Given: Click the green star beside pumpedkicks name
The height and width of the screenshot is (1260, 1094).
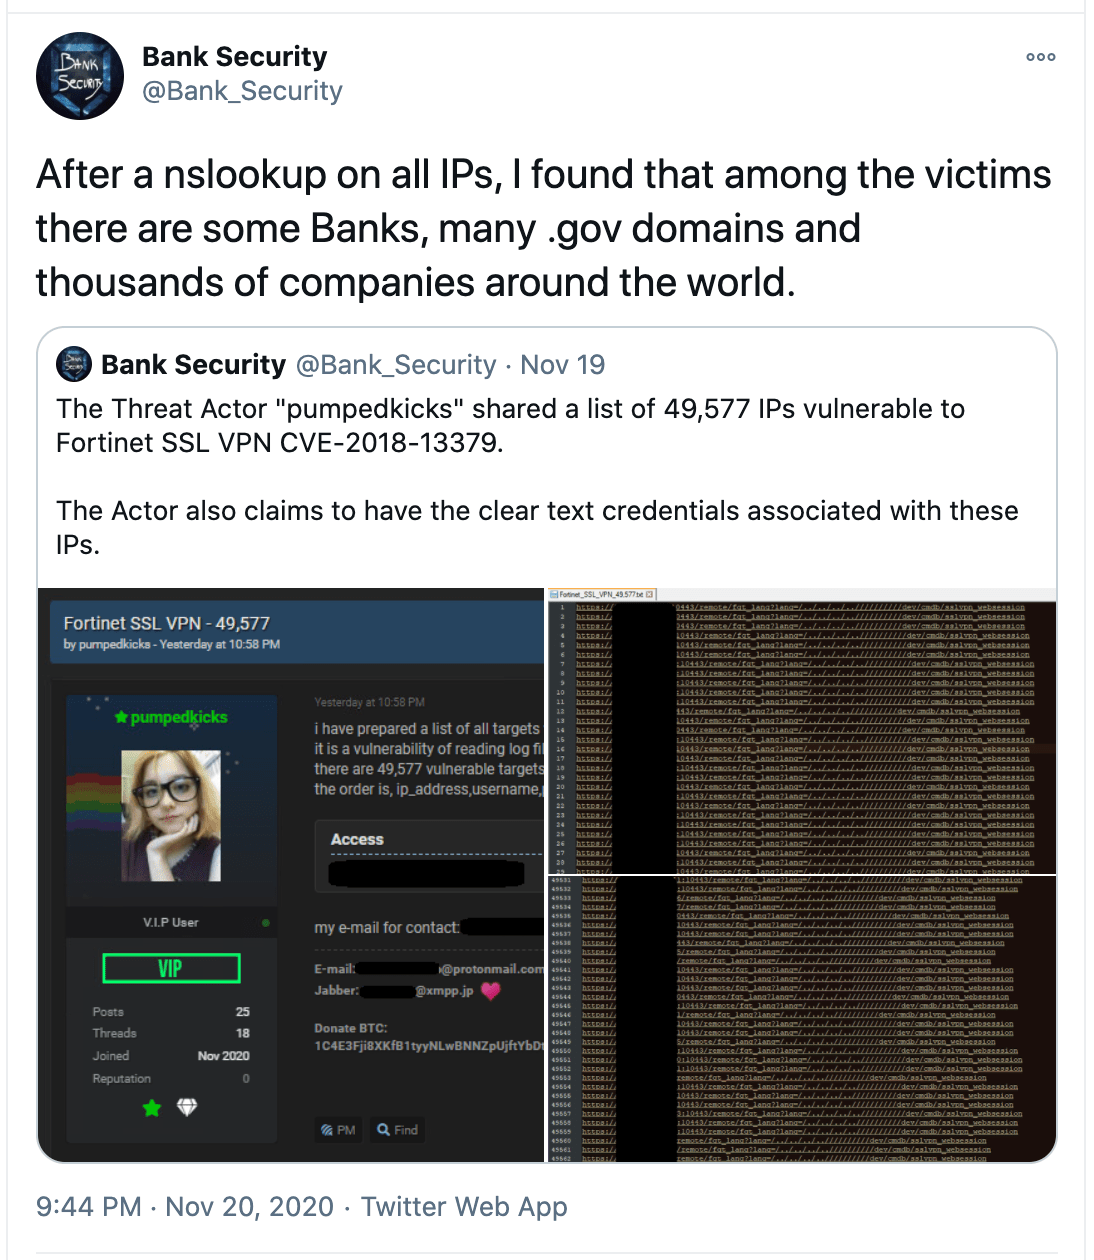Looking at the screenshot, I should 121,717.
